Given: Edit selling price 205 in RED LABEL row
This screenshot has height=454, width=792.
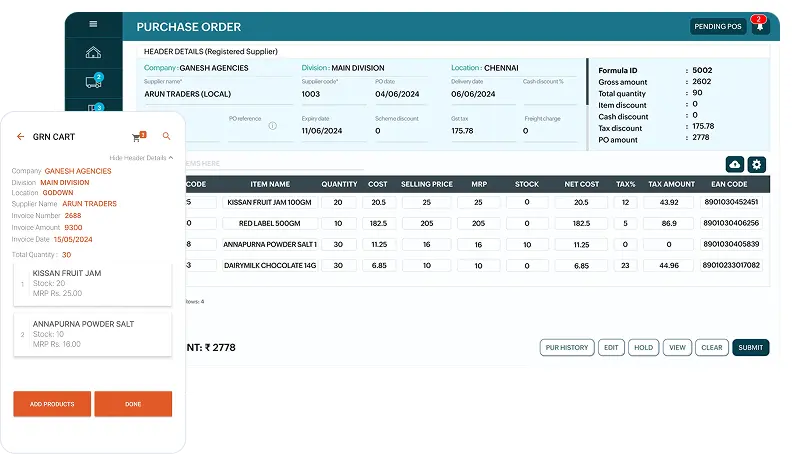Looking at the screenshot, I should pyautogui.click(x=427, y=223).
